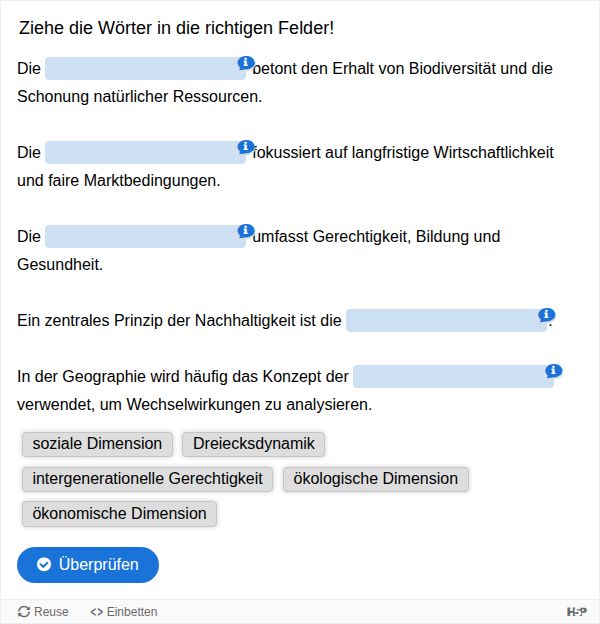This screenshot has width=600, height=624.
Task: Click the info tip icon after 'Nachhaltigkeit ist die'
Action: (x=546, y=315)
